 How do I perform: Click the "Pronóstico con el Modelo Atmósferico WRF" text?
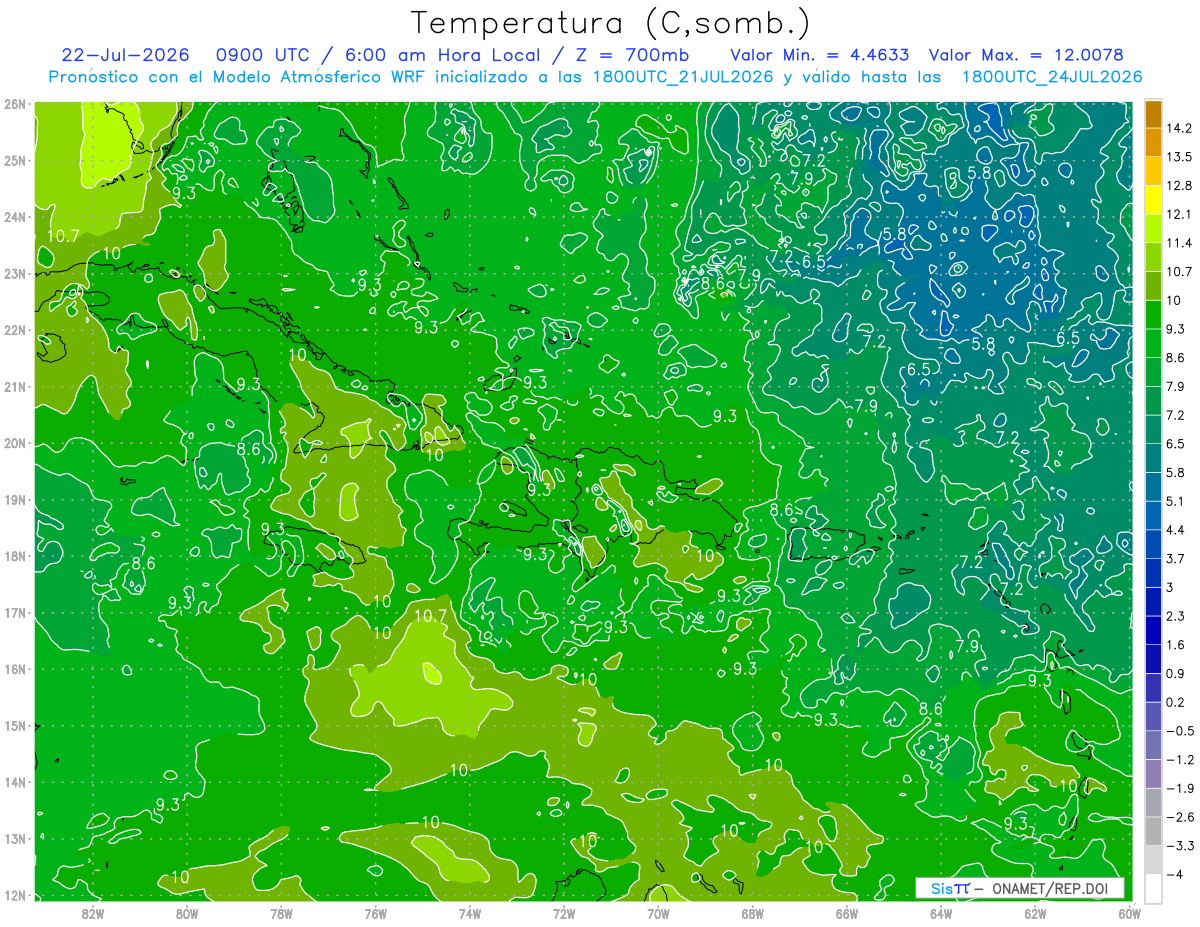238,76
